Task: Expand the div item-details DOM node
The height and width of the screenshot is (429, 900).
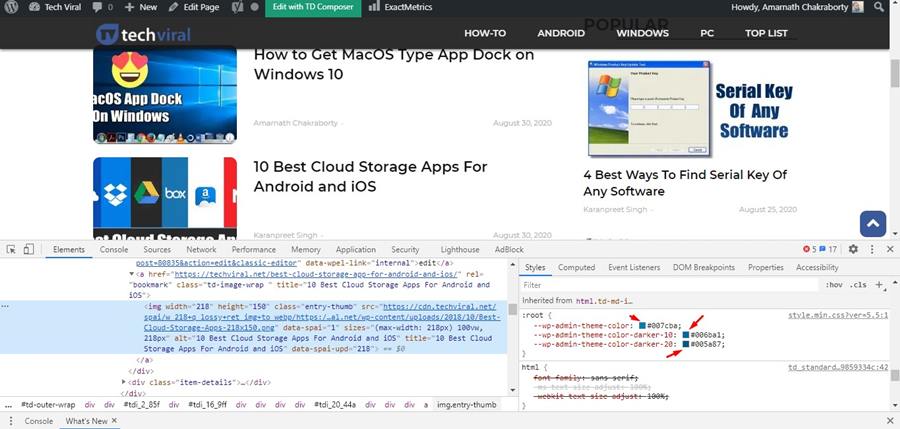Action: (124, 382)
